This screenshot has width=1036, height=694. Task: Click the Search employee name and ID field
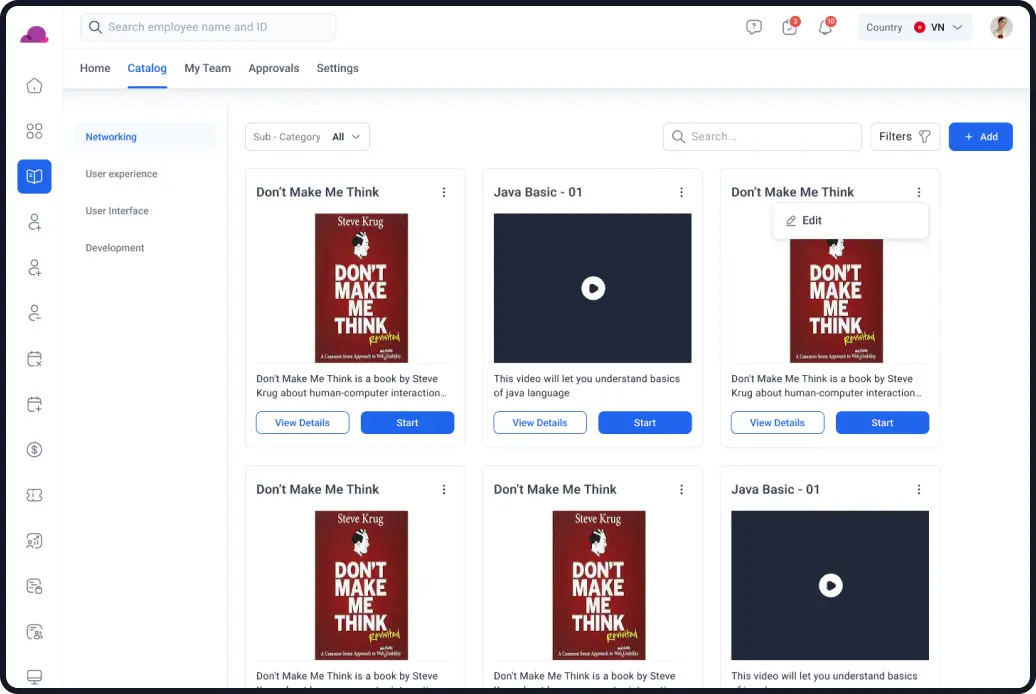pyautogui.click(x=208, y=27)
